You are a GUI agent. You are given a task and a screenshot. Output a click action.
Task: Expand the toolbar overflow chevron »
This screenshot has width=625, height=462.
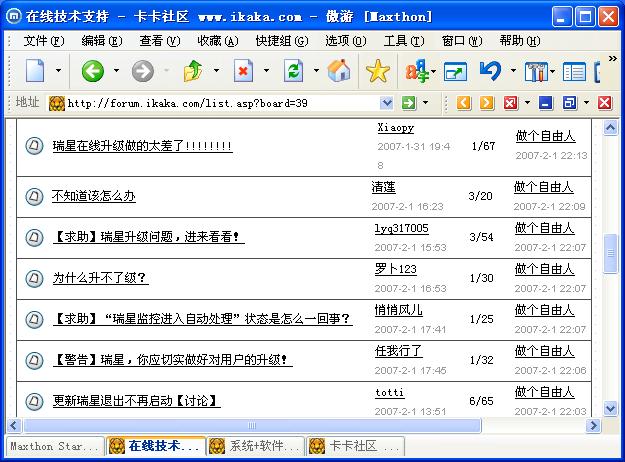click(x=613, y=59)
